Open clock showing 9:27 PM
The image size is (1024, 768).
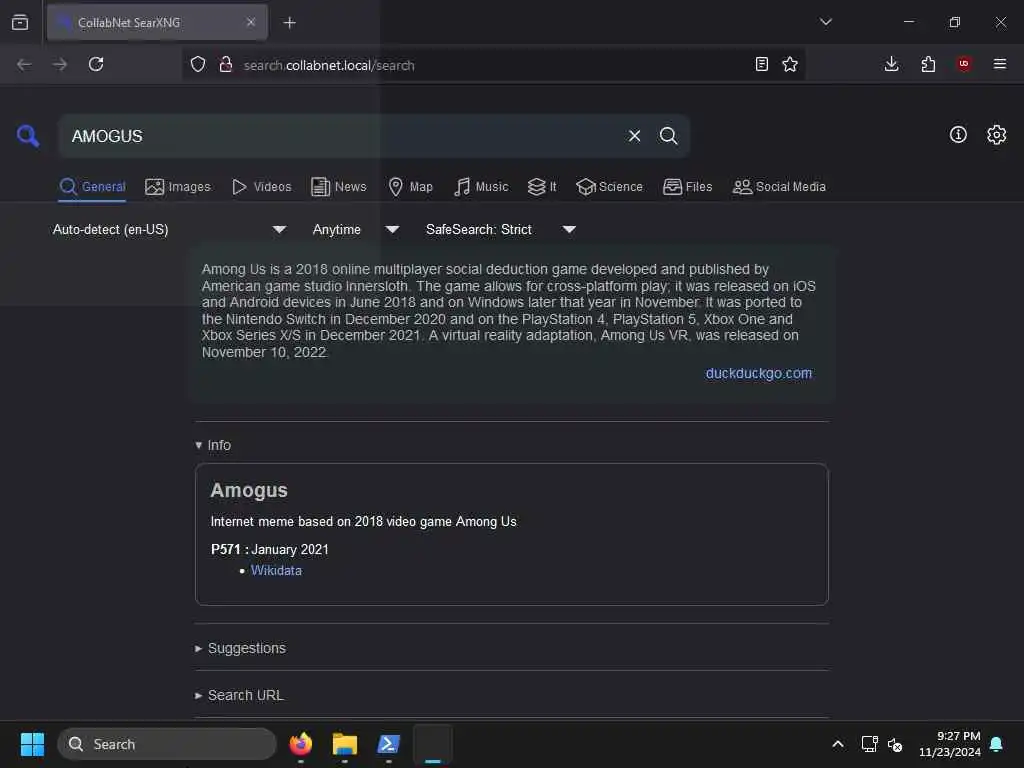[950, 744]
